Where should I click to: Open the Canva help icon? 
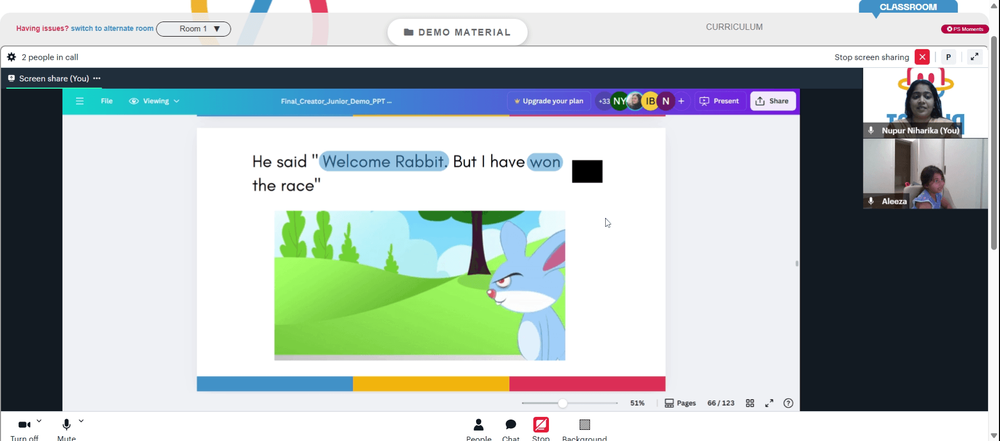point(788,403)
